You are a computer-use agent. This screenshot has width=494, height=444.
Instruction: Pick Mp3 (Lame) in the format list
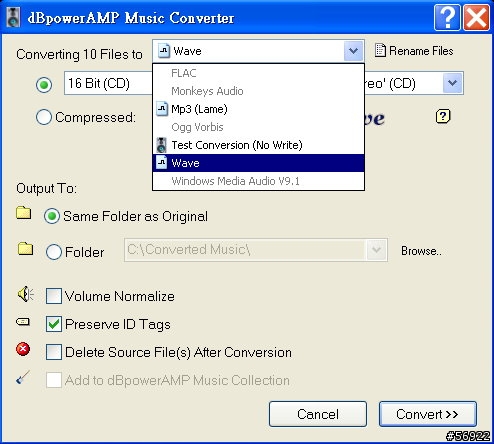pyautogui.click(x=258, y=109)
